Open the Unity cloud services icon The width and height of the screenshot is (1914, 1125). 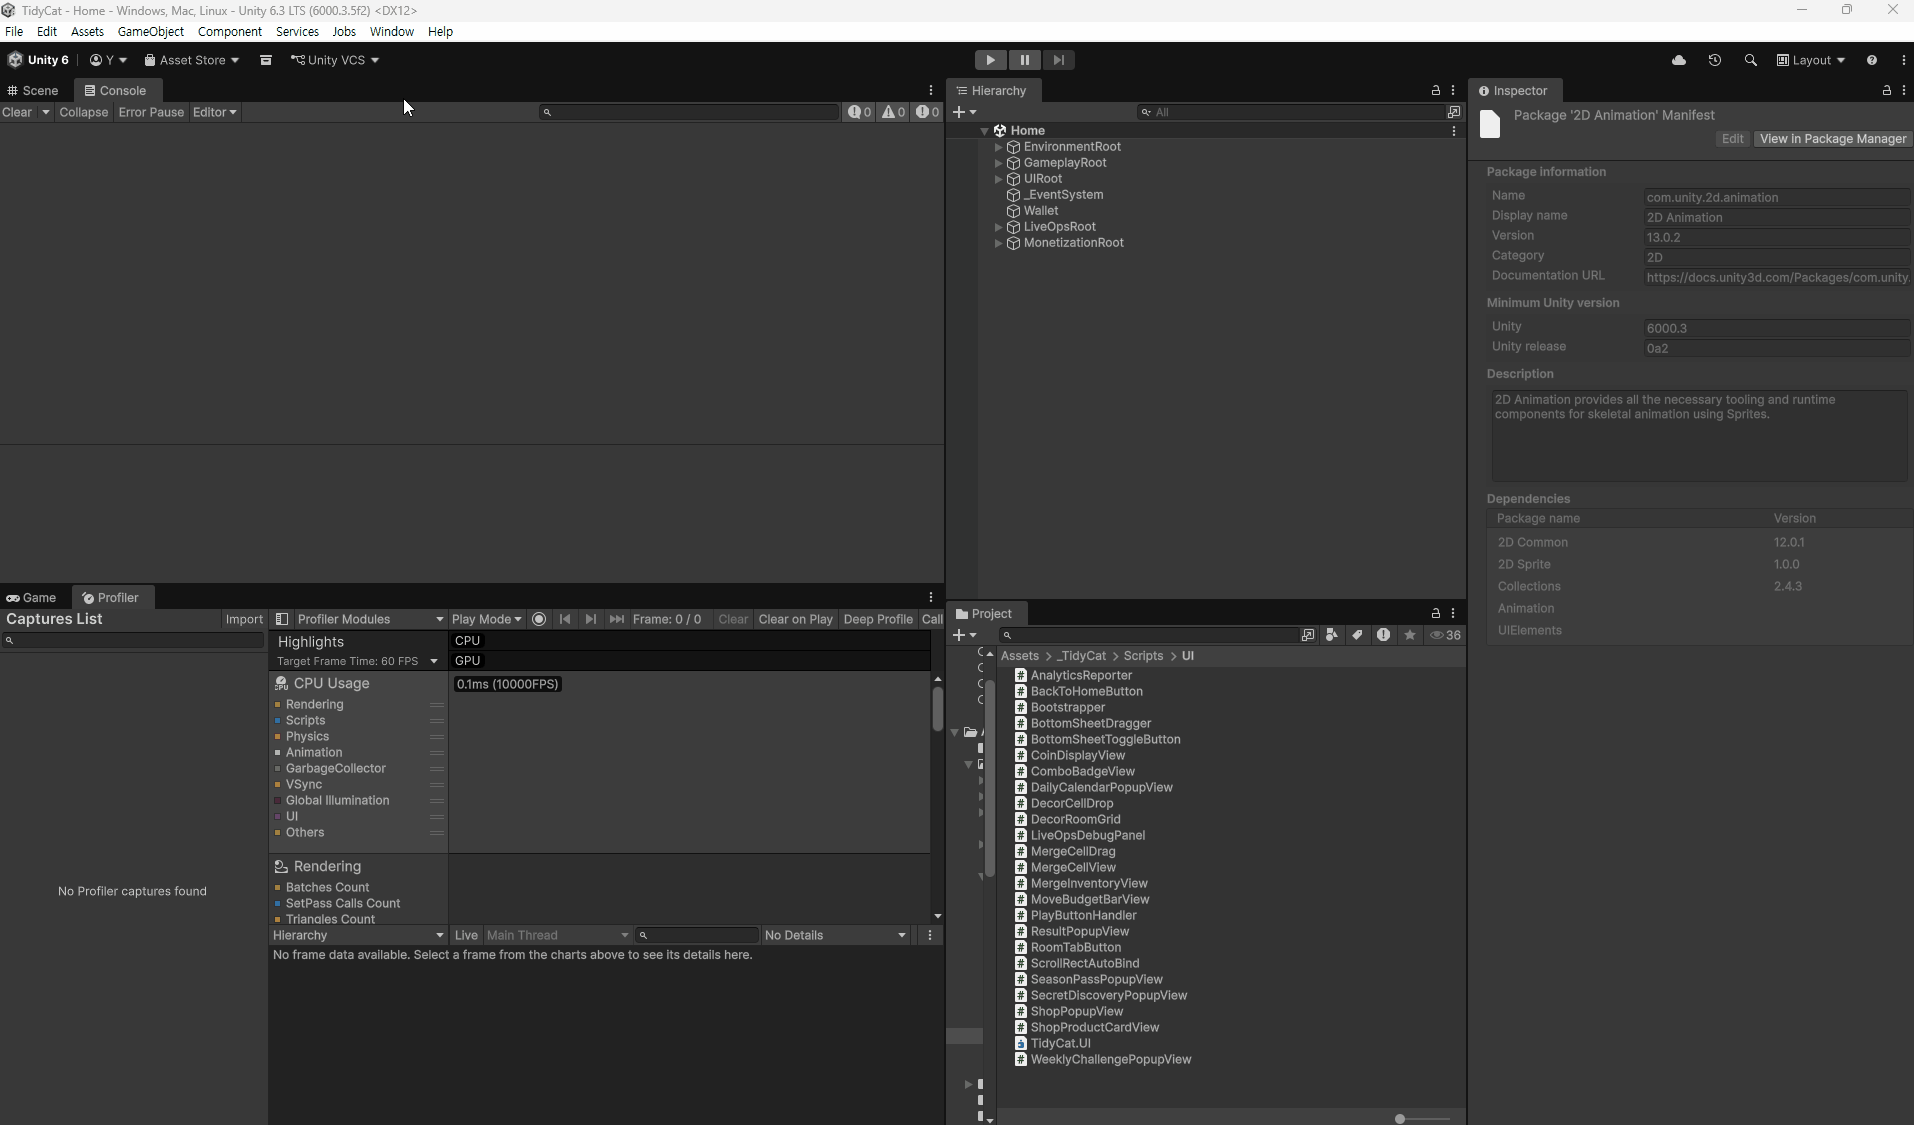(1679, 60)
